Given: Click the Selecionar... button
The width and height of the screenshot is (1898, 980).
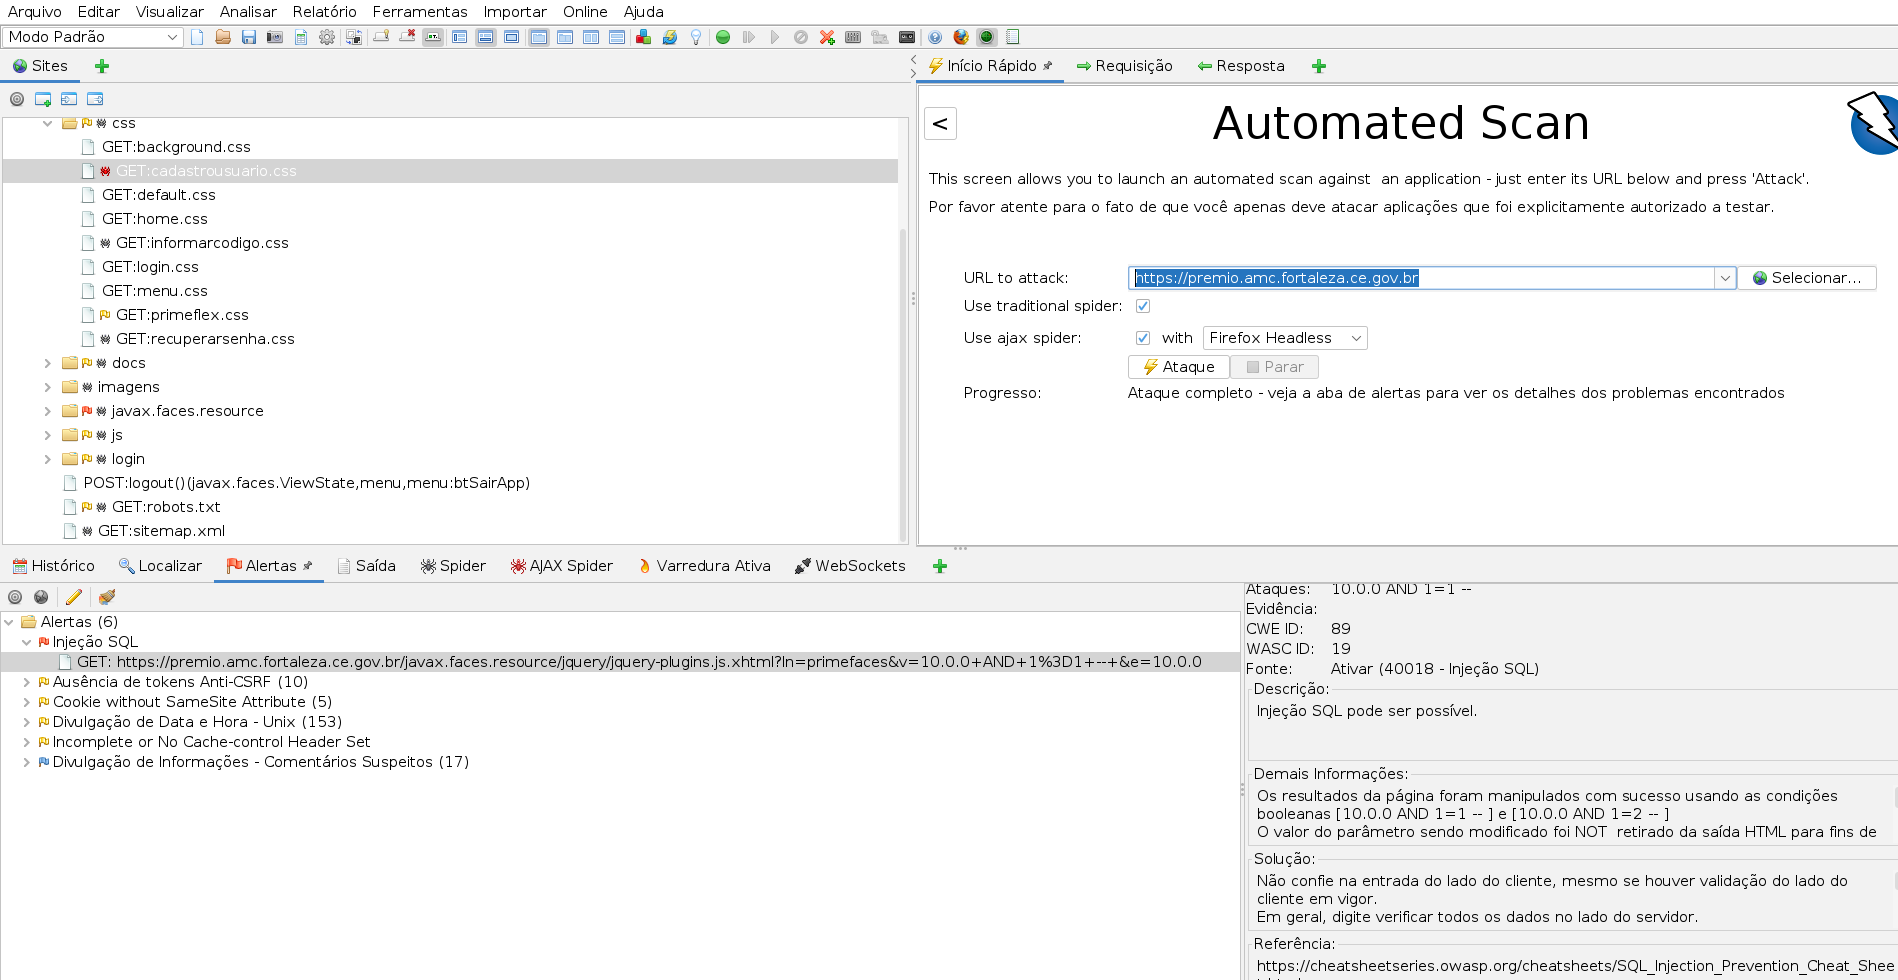Looking at the screenshot, I should pos(1806,278).
